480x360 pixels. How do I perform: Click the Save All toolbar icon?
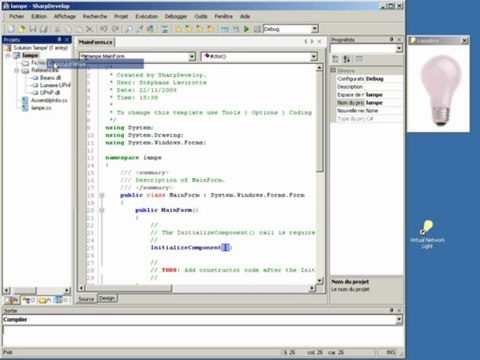pyautogui.click(x=44, y=29)
